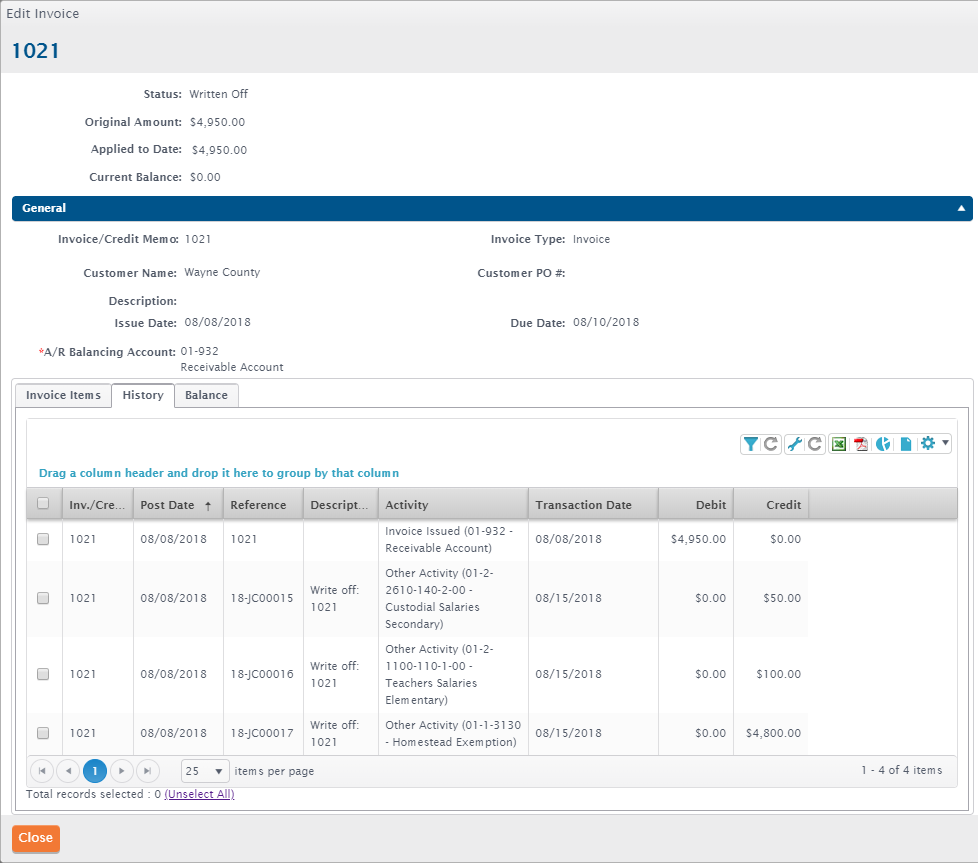Export the history grid to Excel
Screen dimensions: 978x863
(839, 444)
